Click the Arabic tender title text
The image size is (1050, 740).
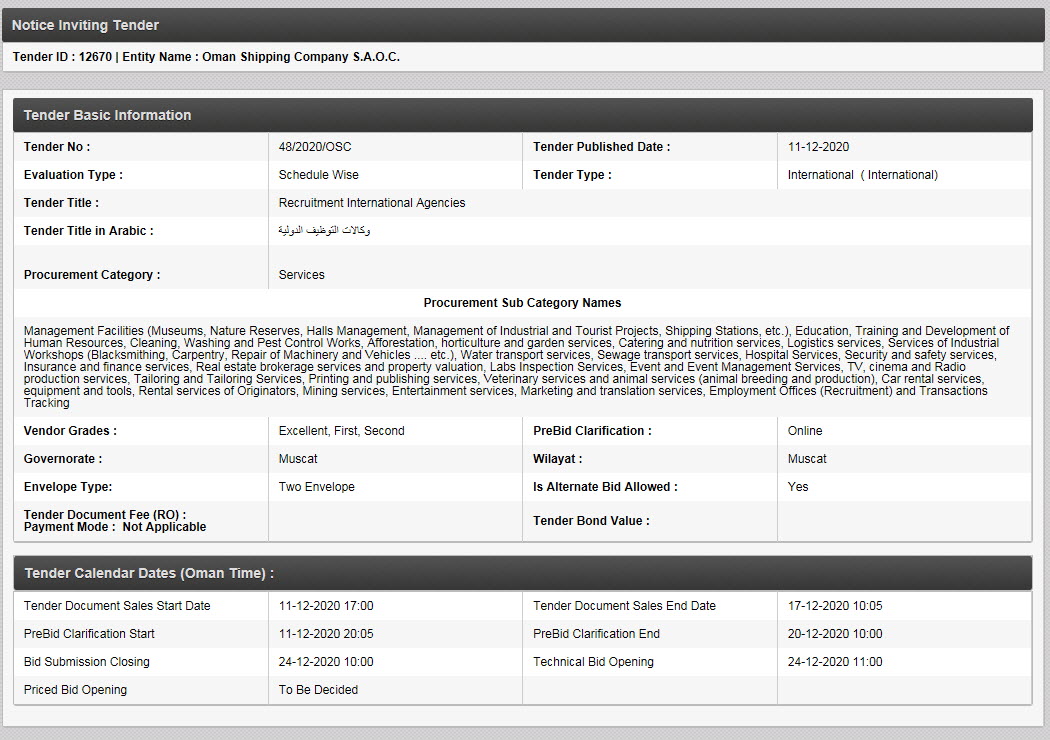[324, 231]
